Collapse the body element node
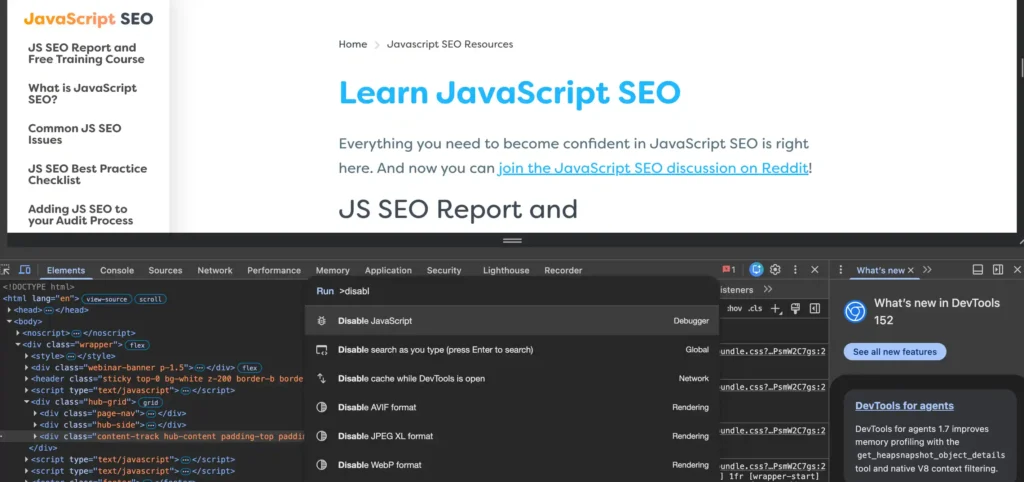 tap(9, 321)
